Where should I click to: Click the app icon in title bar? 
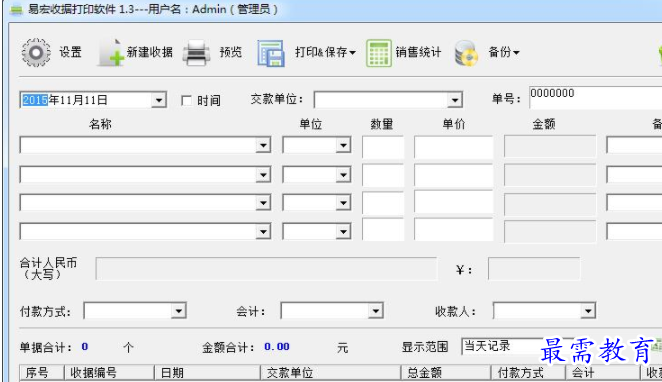click(x=16, y=9)
